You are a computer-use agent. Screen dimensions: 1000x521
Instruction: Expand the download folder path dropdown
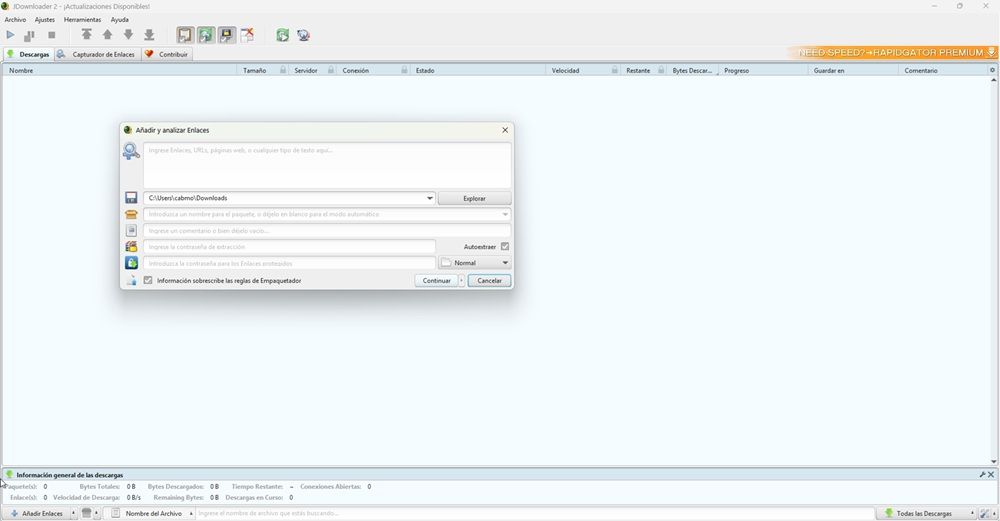429,198
